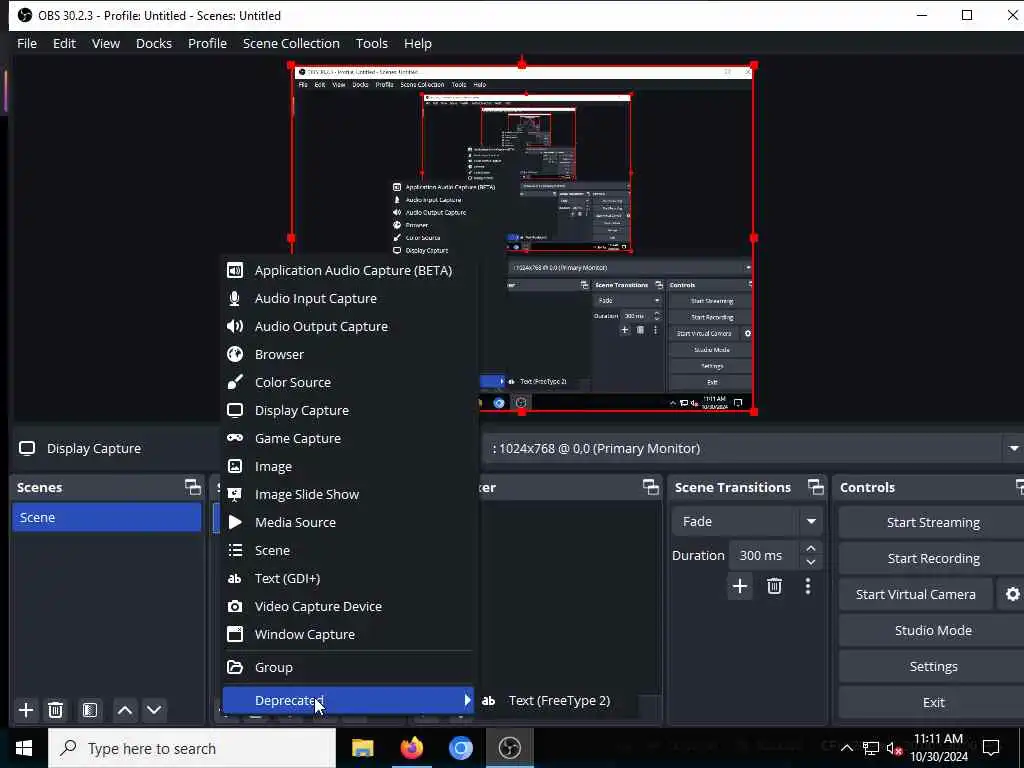1024x768 pixels.
Task: Remove selected scene with trash icon
Action: tap(56, 710)
